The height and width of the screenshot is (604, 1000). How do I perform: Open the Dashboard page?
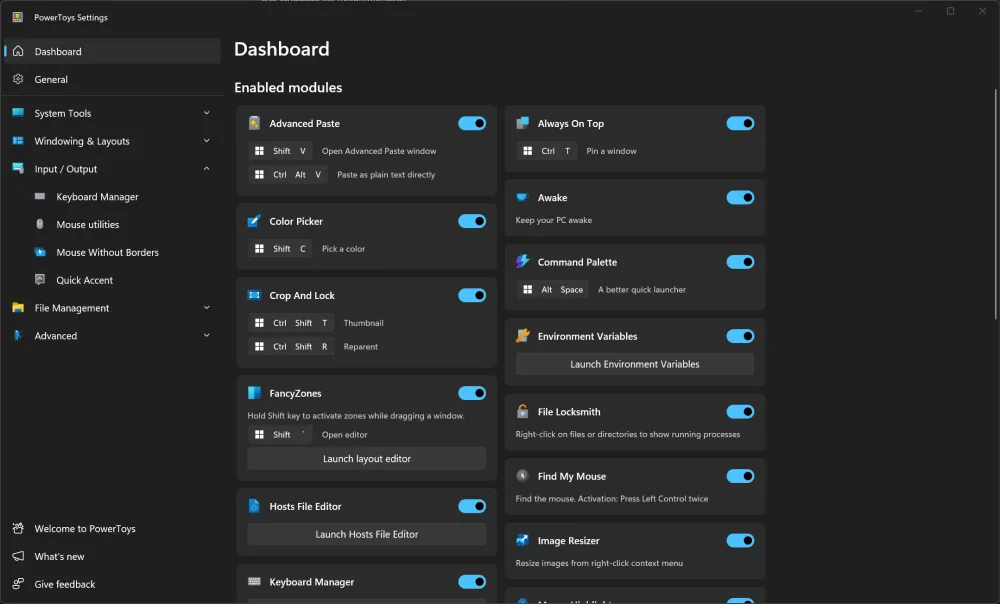(x=112, y=51)
